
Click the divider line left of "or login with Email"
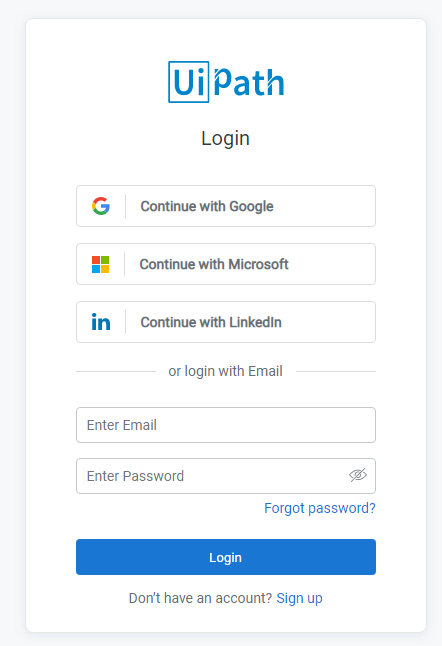116,372
